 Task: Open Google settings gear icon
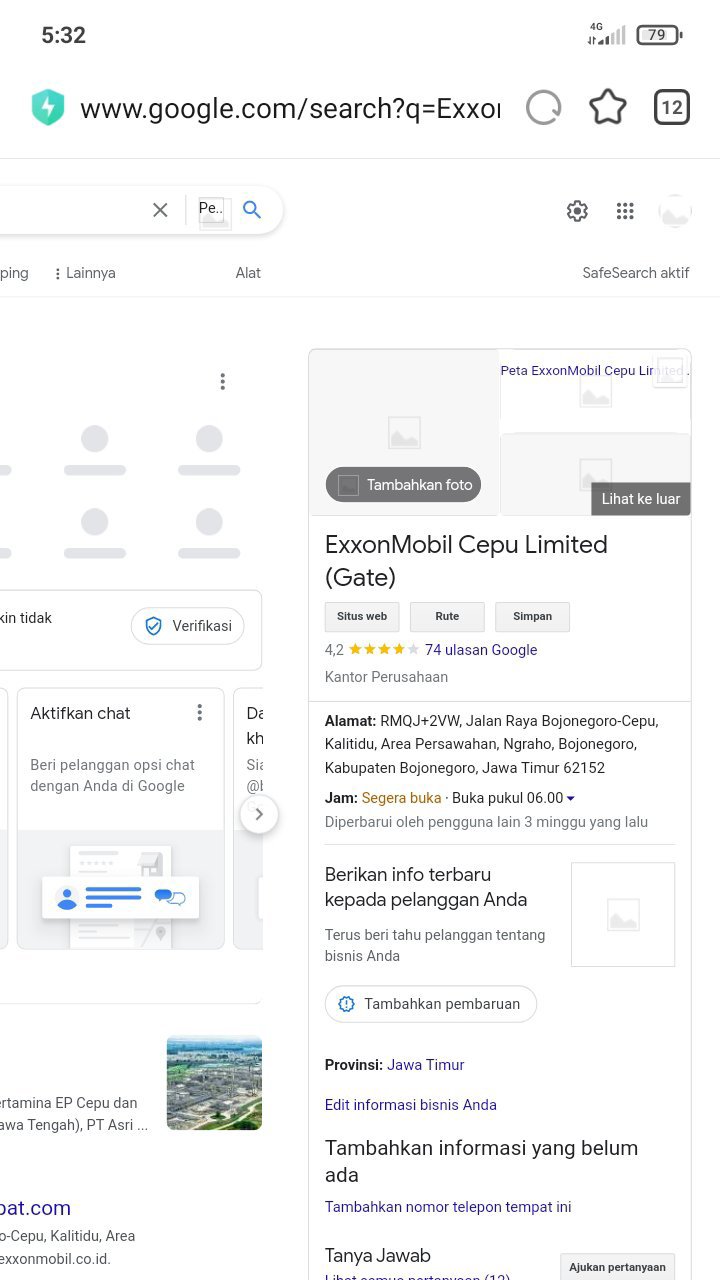[577, 211]
